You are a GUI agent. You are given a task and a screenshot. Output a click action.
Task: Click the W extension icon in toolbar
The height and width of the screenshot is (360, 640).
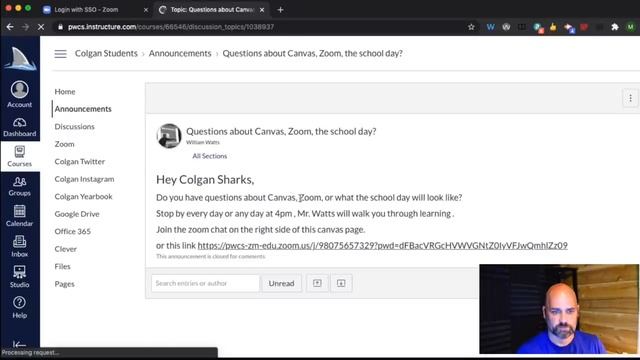point(491,27)
